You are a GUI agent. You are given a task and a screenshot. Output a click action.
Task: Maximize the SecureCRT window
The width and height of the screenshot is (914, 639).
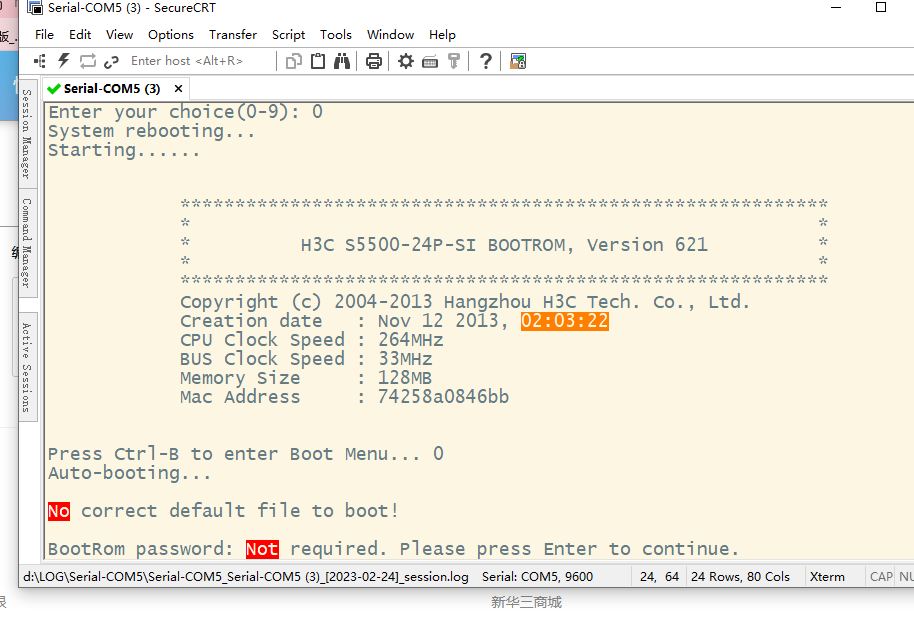[x=881, y=8]
